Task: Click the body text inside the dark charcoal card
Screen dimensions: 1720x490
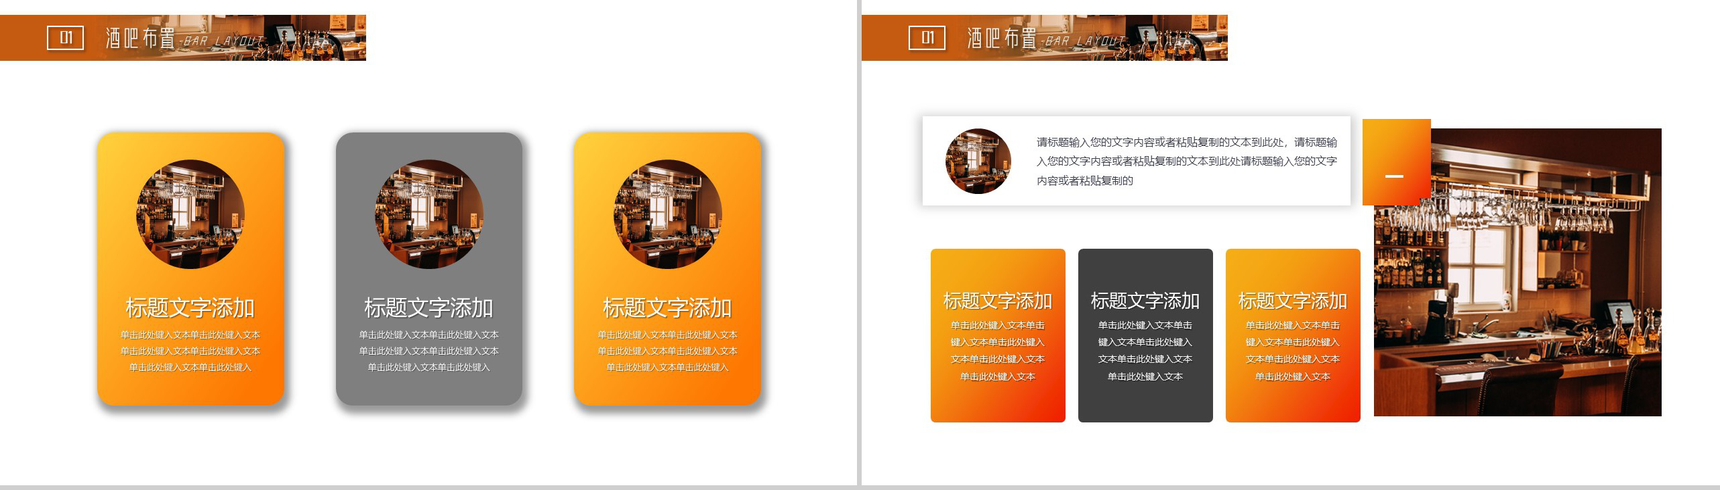Action: [1145, 351]
